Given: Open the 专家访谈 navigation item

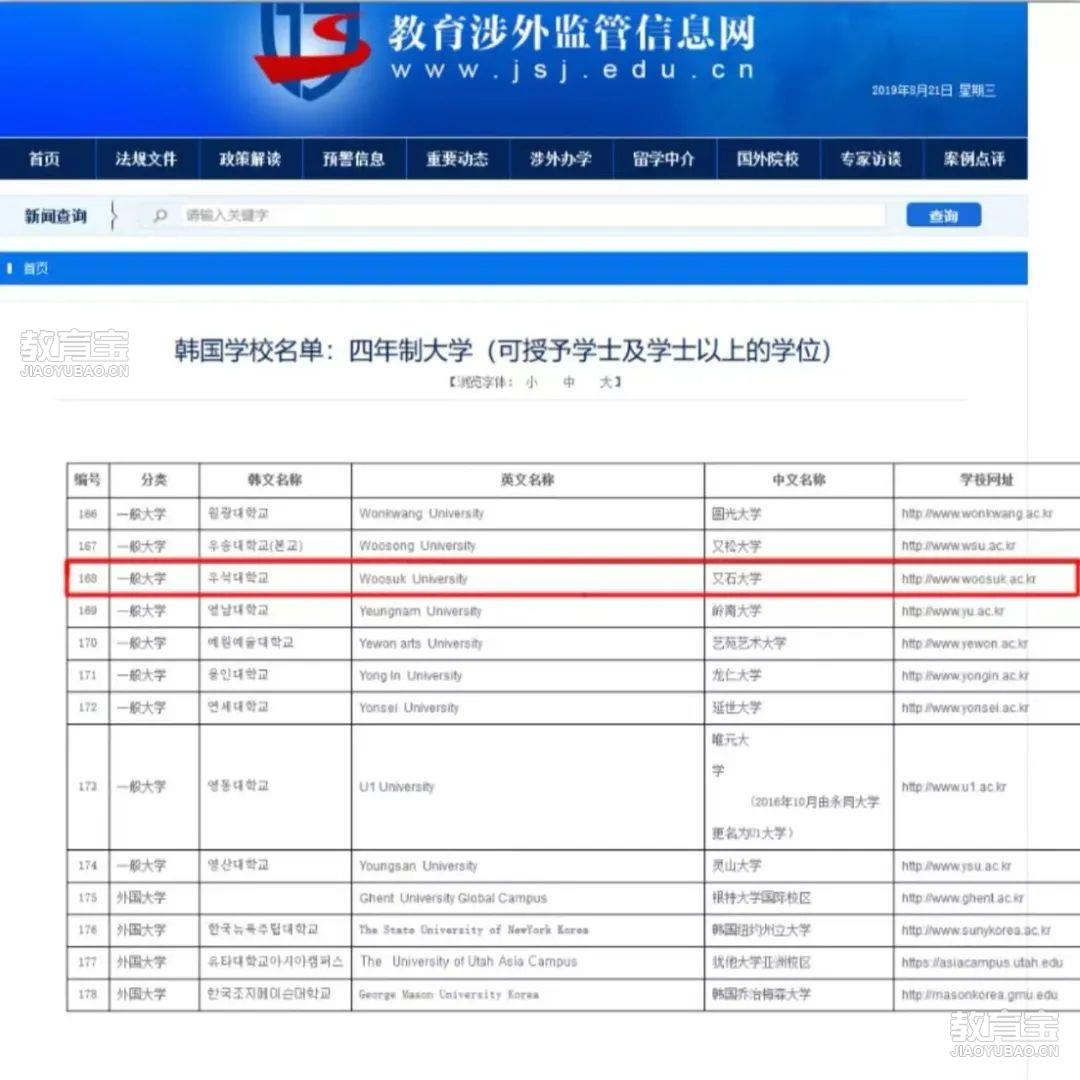Looking at the screenshot, I should click(871, 159).
